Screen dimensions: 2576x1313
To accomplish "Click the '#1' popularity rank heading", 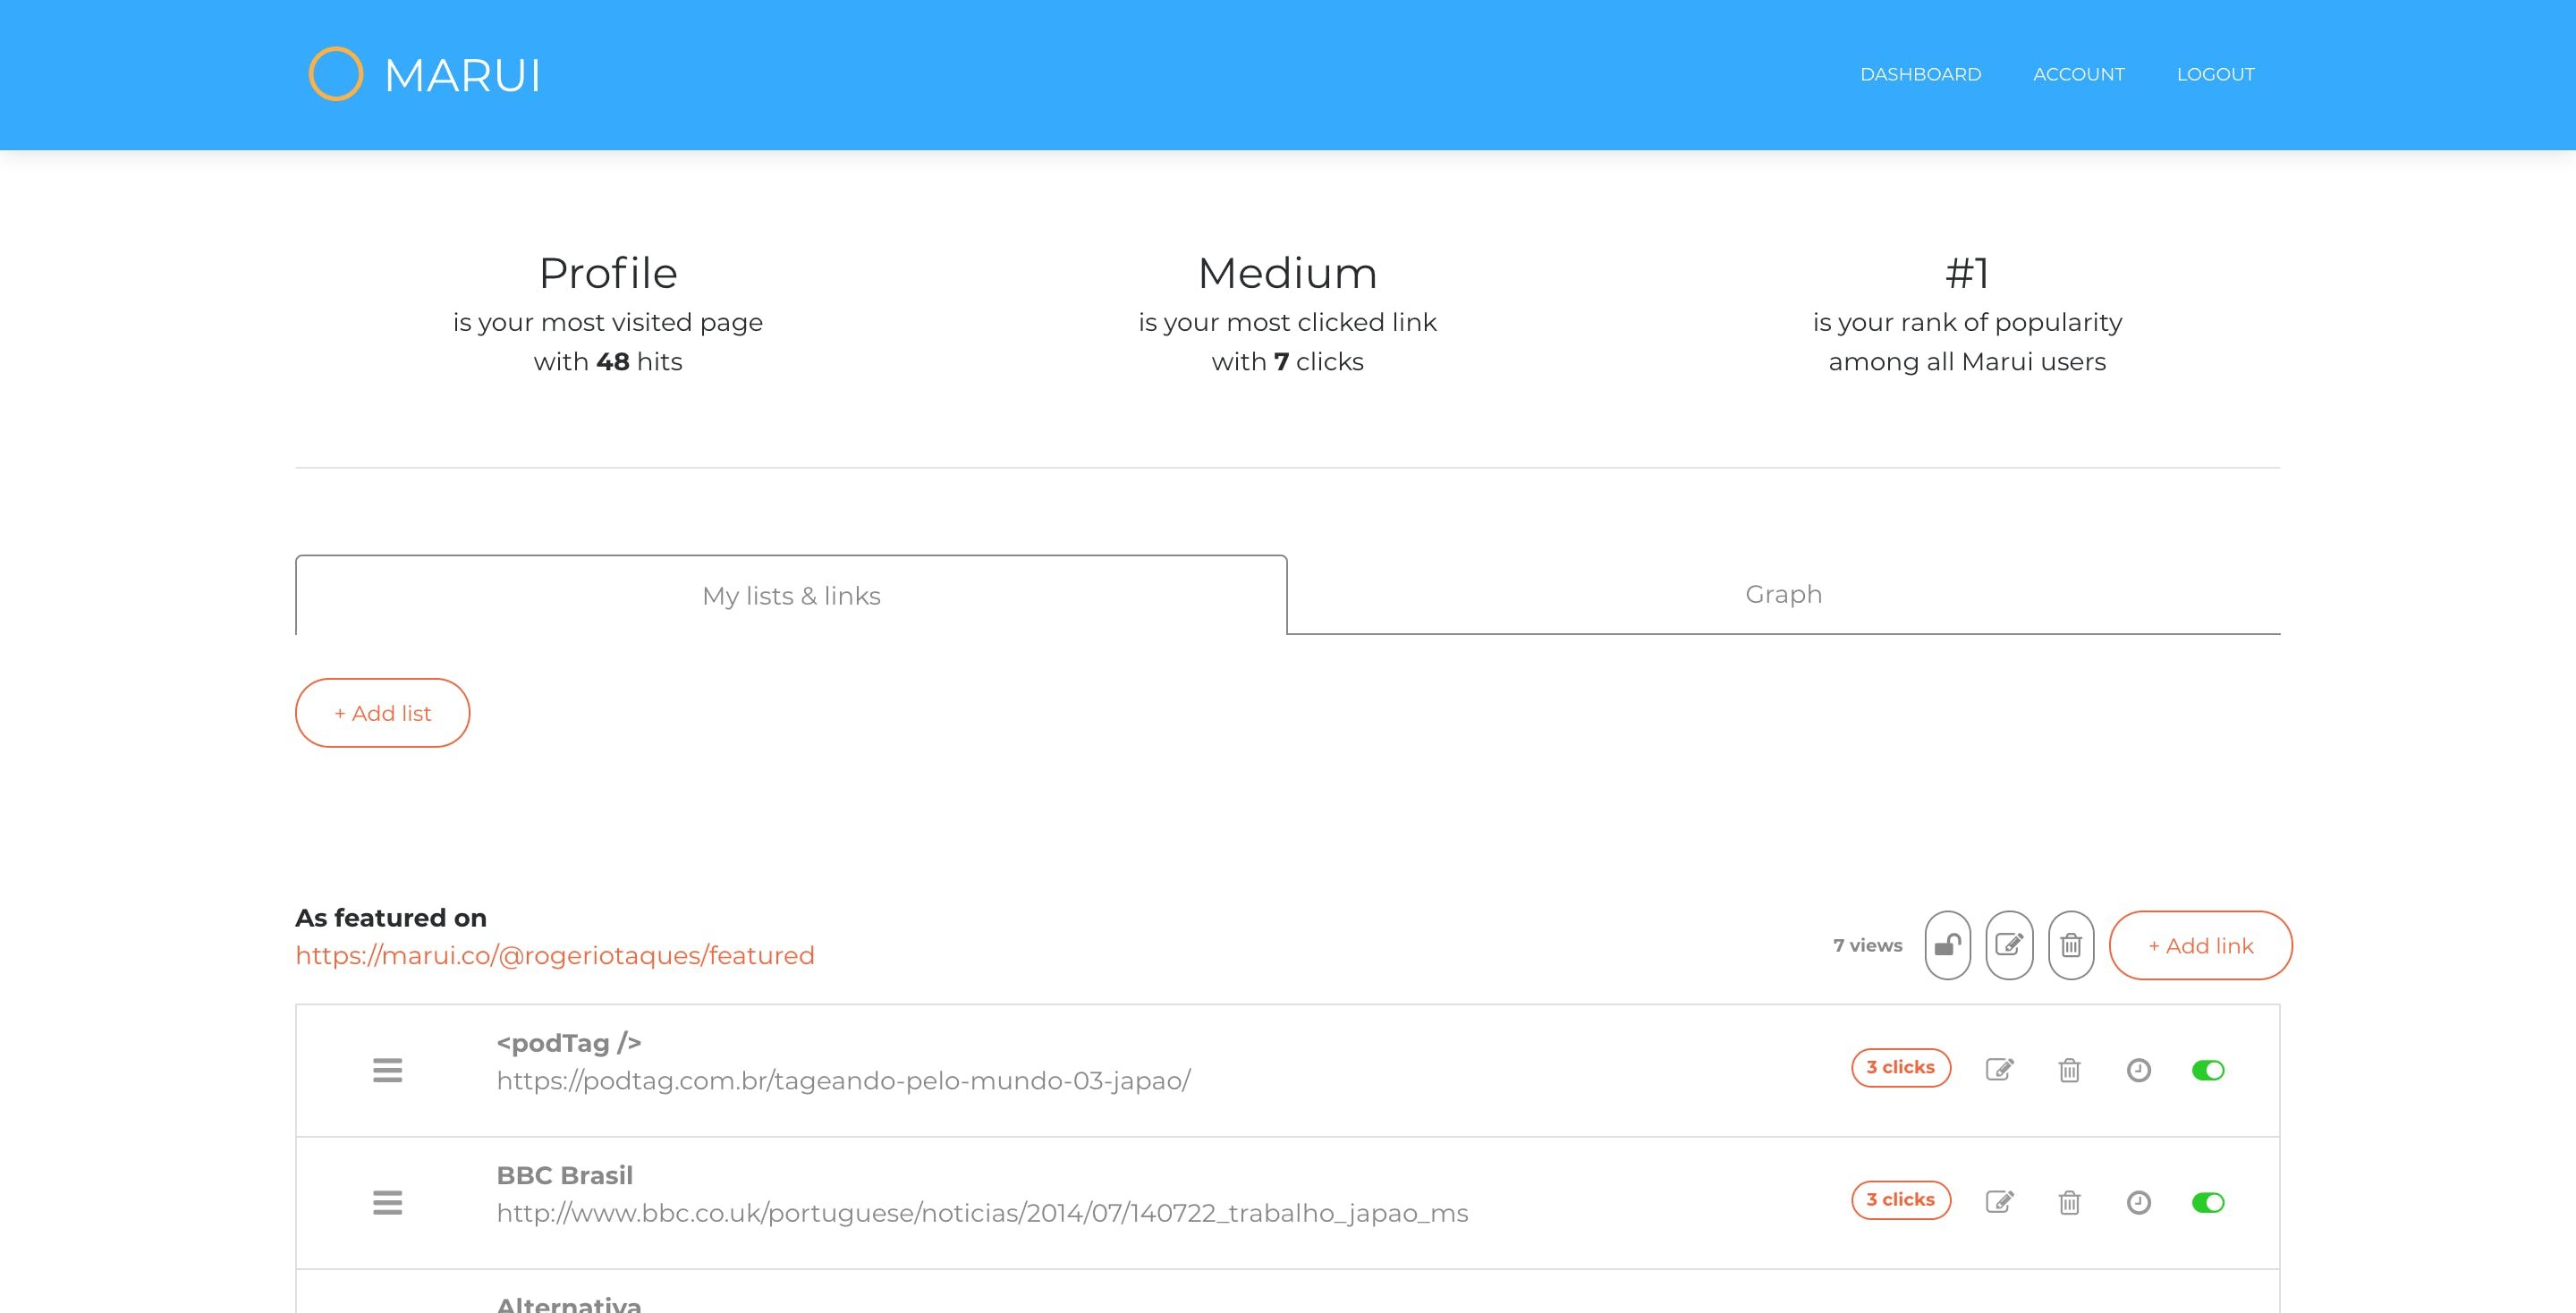I will pos(1967,272).
